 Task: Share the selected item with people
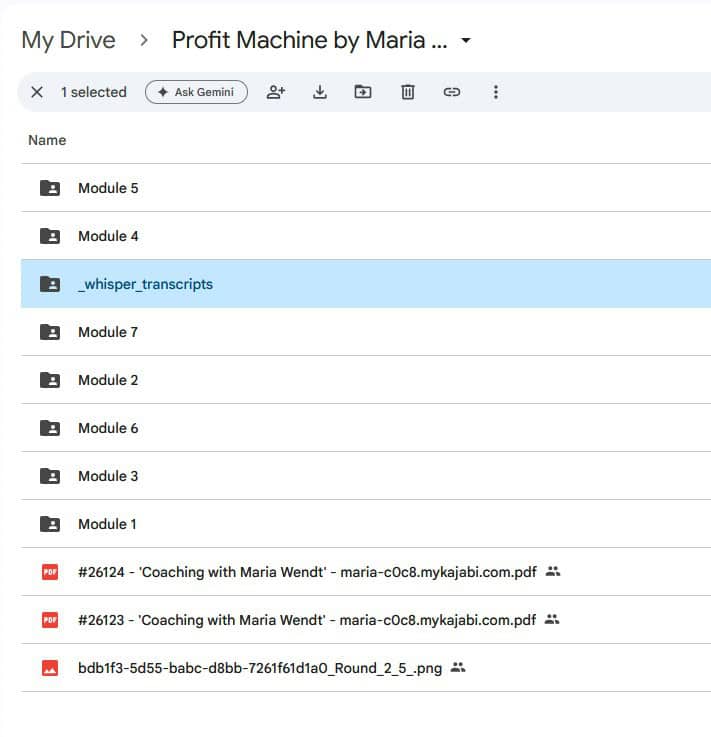[276, 92]
